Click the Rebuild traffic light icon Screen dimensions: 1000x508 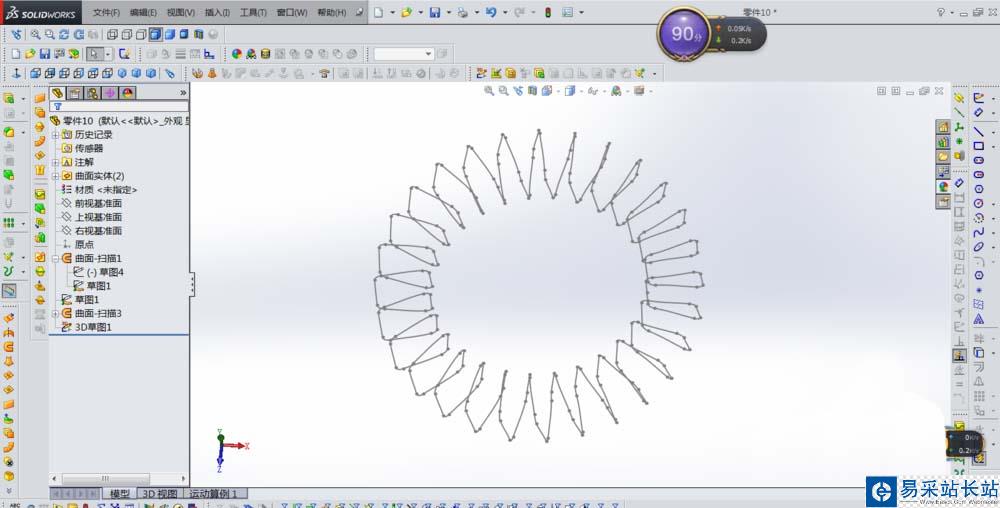point(548,12)
